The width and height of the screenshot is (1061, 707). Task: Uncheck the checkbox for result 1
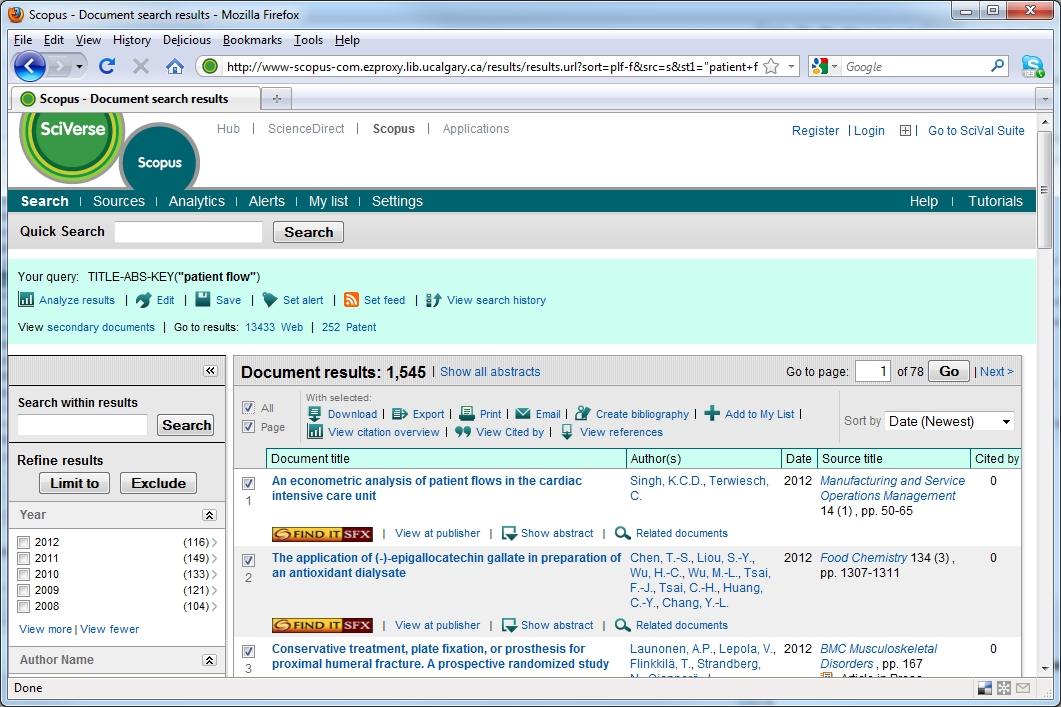[x=248, y=484]
